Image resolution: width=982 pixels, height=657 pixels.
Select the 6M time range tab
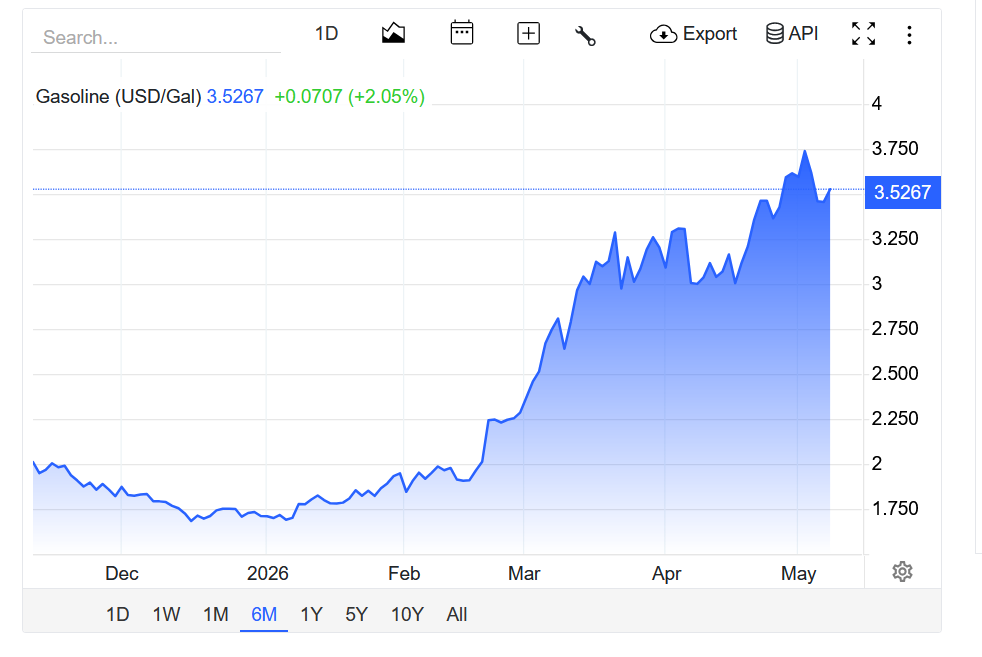pyautogui.click(x=264, y=614)
